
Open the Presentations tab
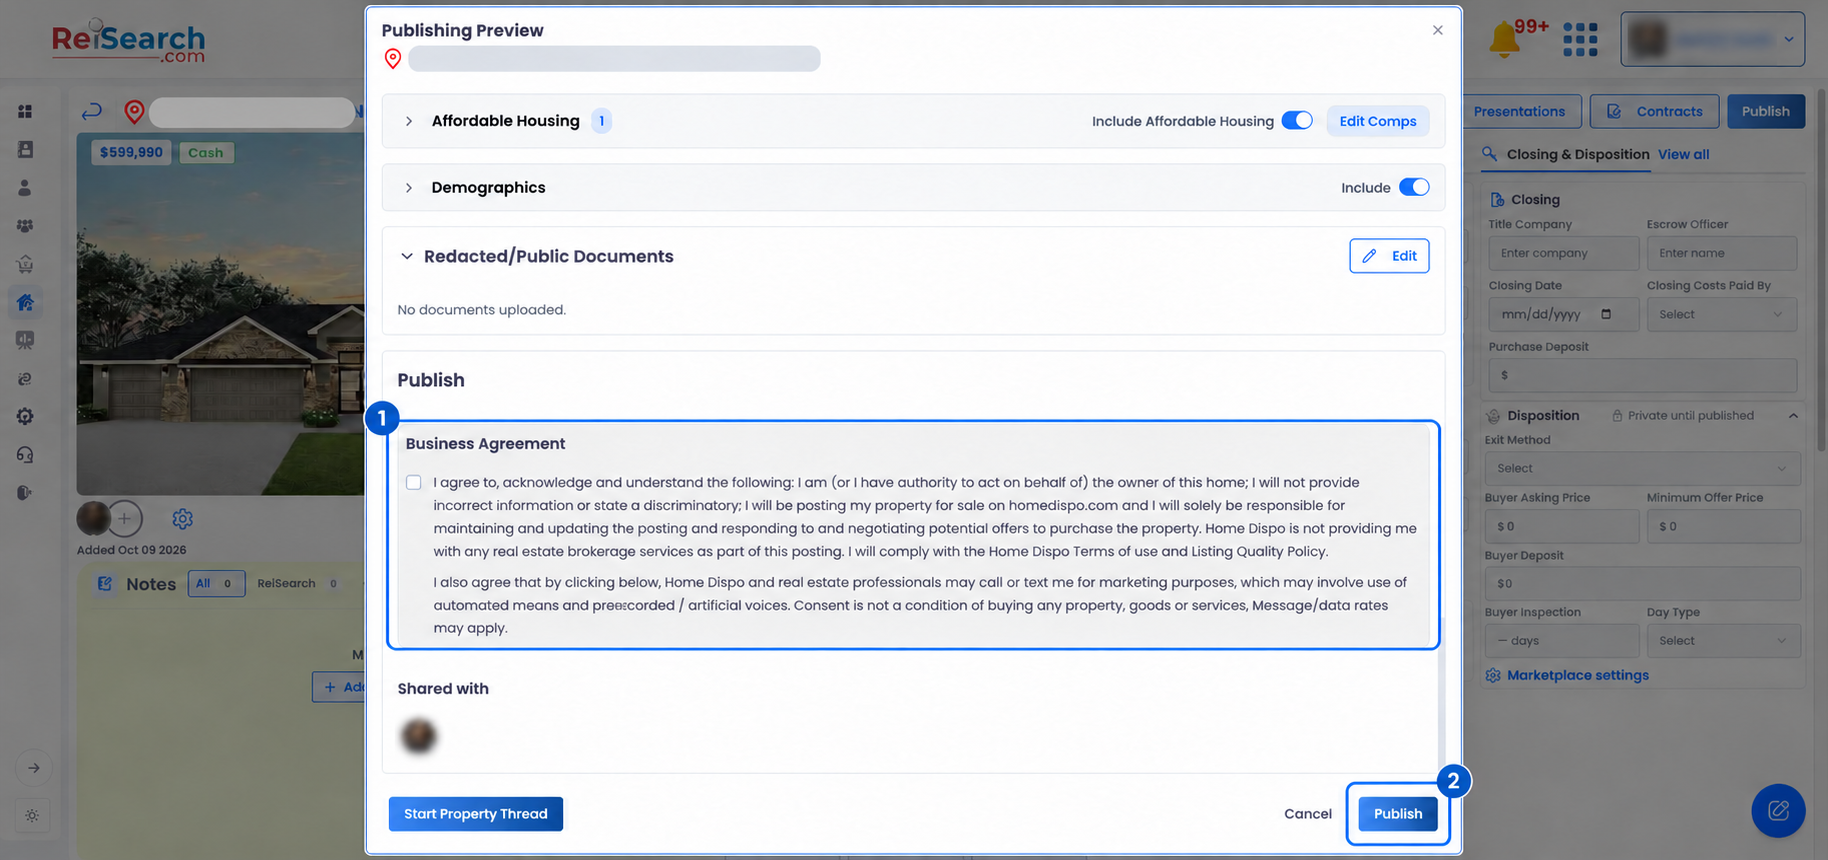tap(1520, 111)
